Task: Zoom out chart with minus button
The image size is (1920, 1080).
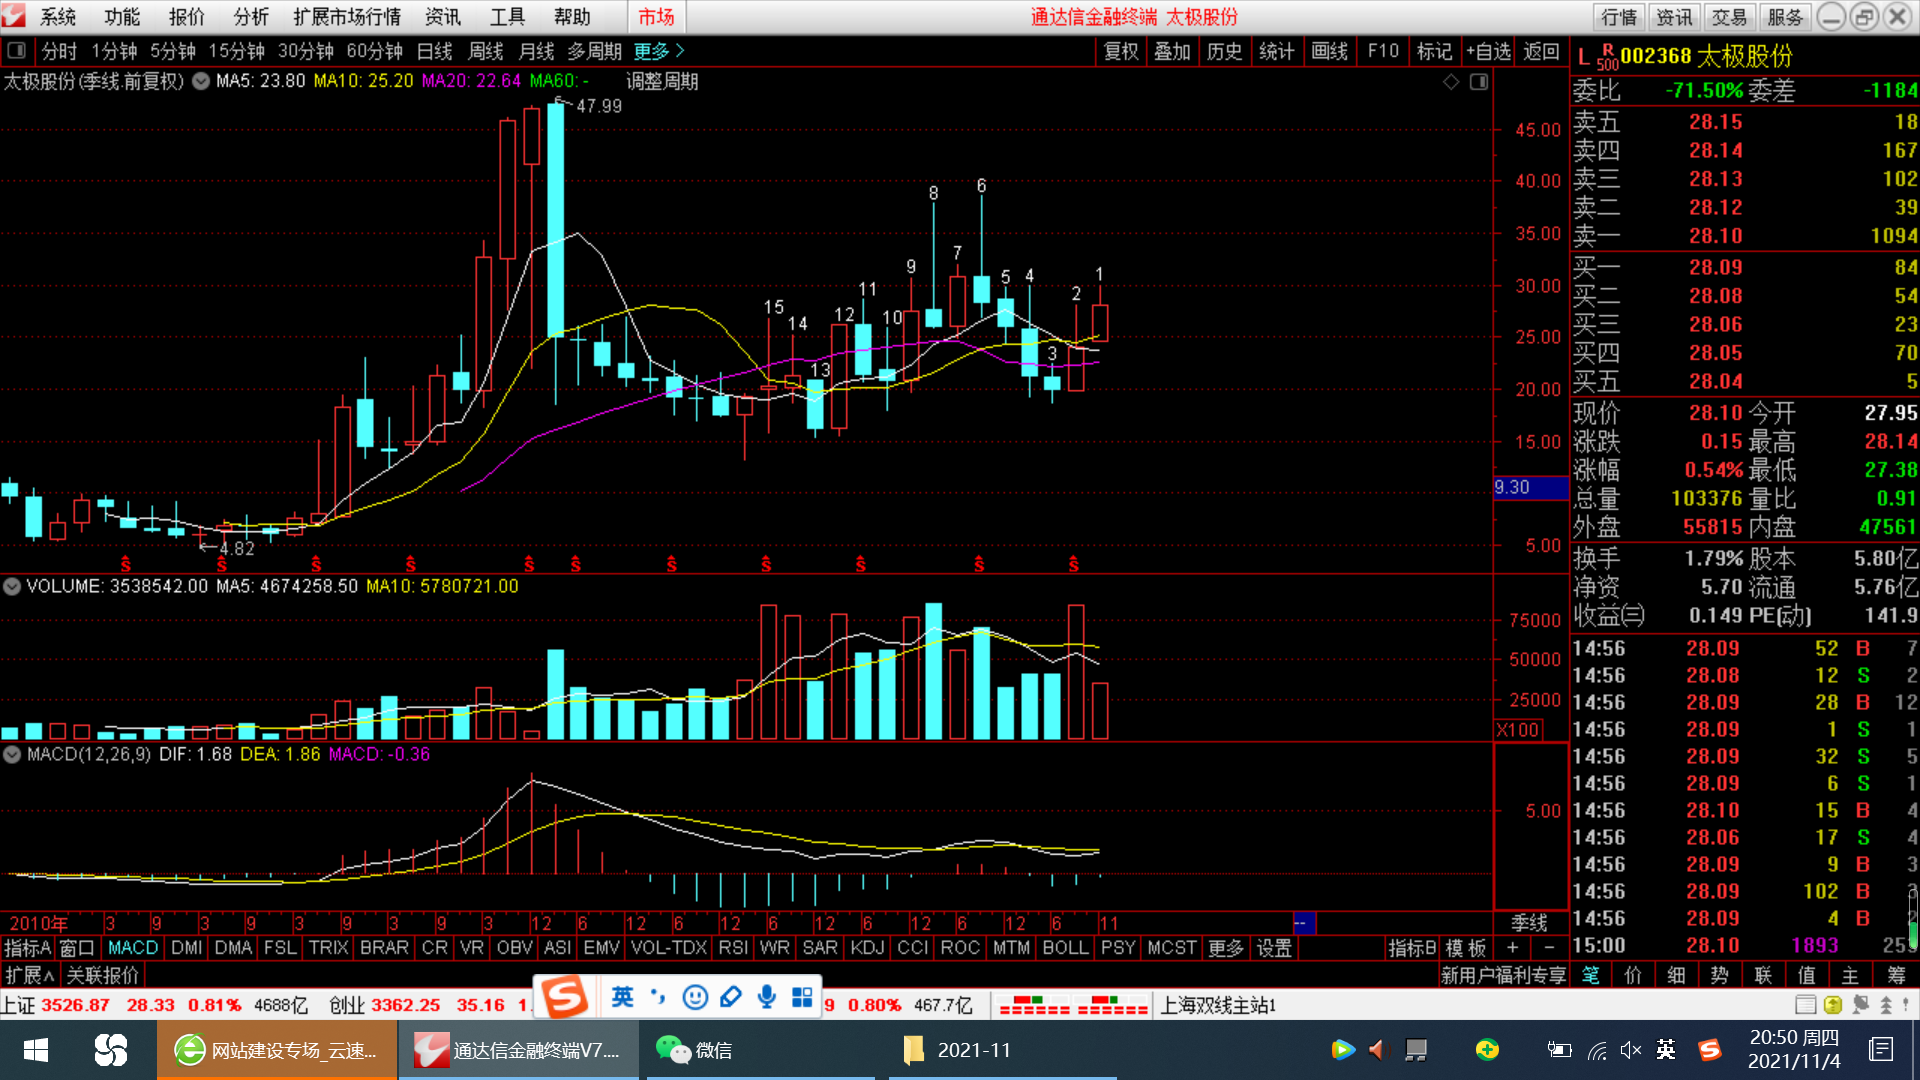Action: (x=1549, y=948)
